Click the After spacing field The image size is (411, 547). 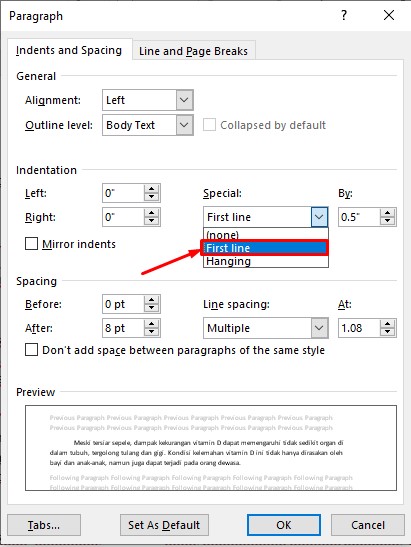pyautogui.click(x=123, y=328)
